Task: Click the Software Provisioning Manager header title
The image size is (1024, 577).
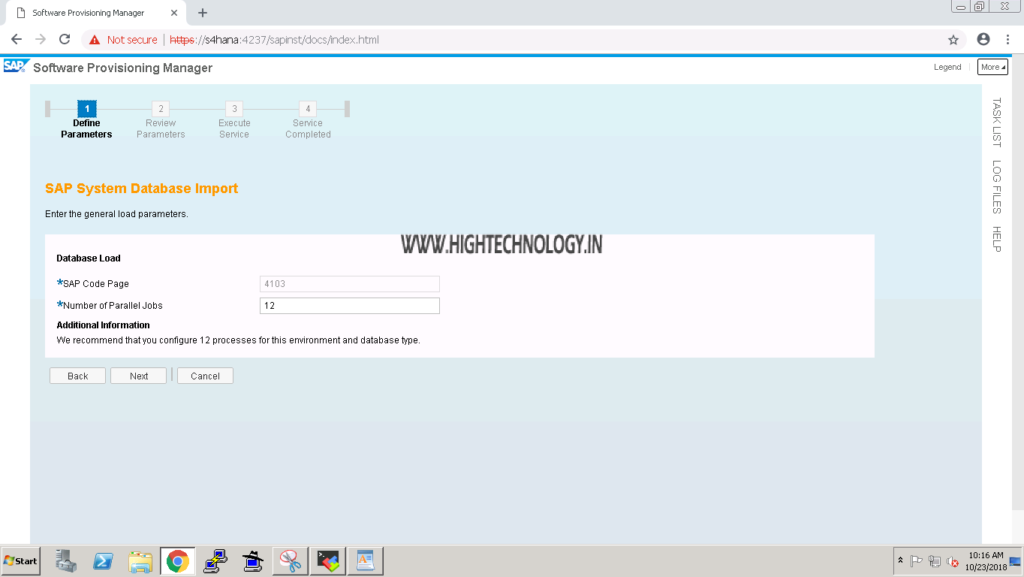Action: (x=123, y=68)
